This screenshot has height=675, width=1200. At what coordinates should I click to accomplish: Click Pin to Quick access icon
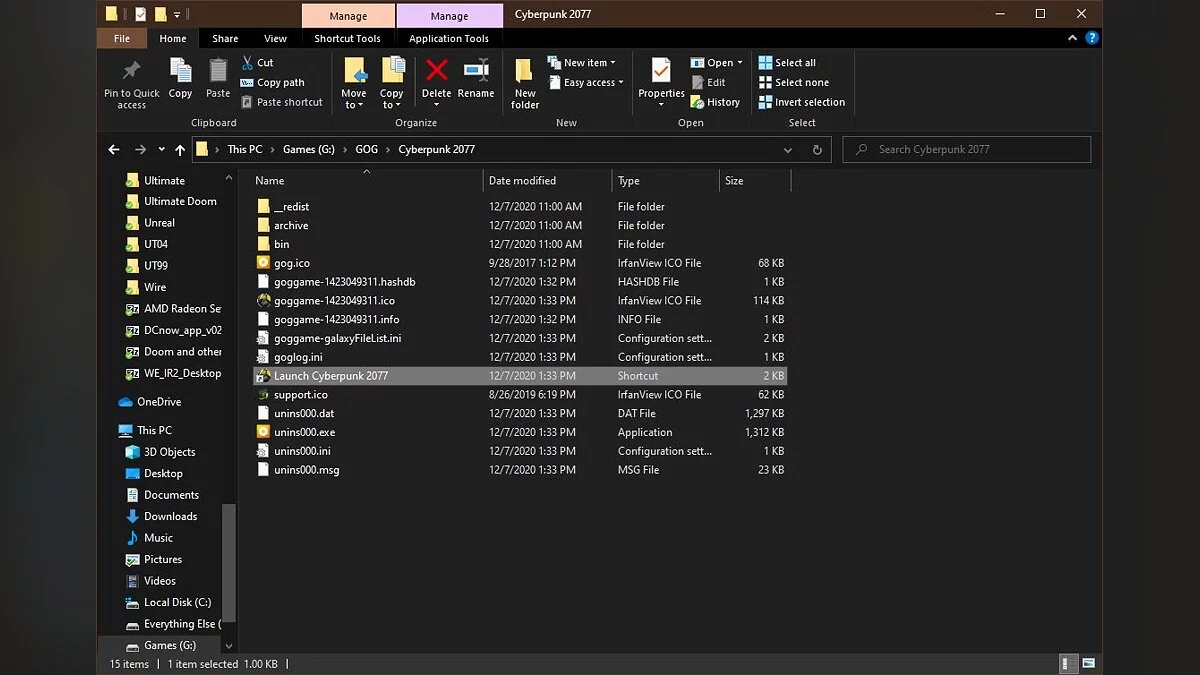tap(131, 72)
